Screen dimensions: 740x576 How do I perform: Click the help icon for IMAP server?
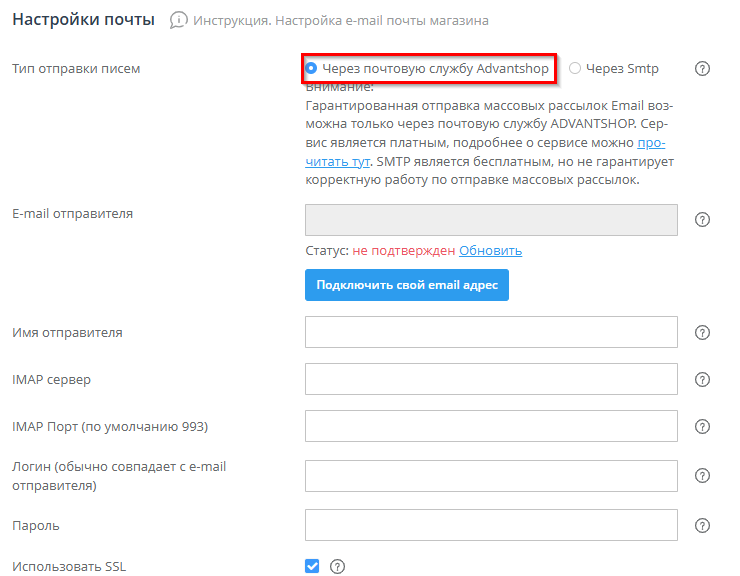click(702, 380)
